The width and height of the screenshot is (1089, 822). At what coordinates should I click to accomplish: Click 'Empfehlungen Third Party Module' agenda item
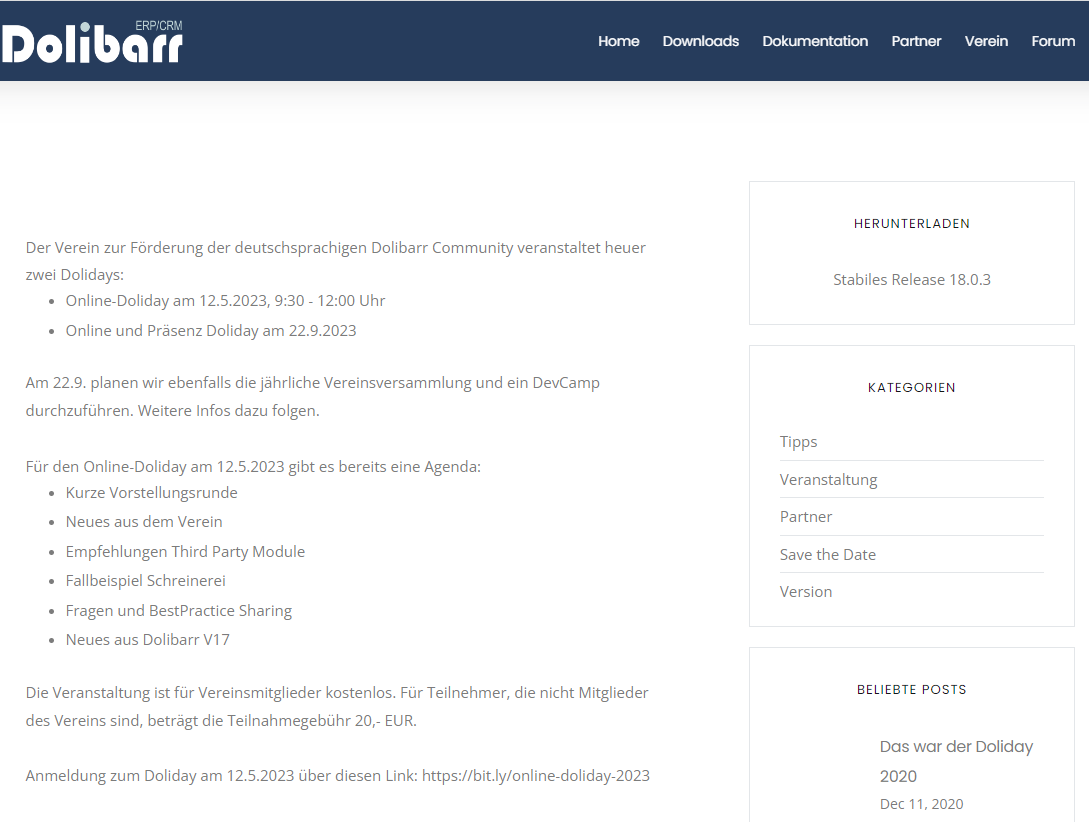[185, 552]
